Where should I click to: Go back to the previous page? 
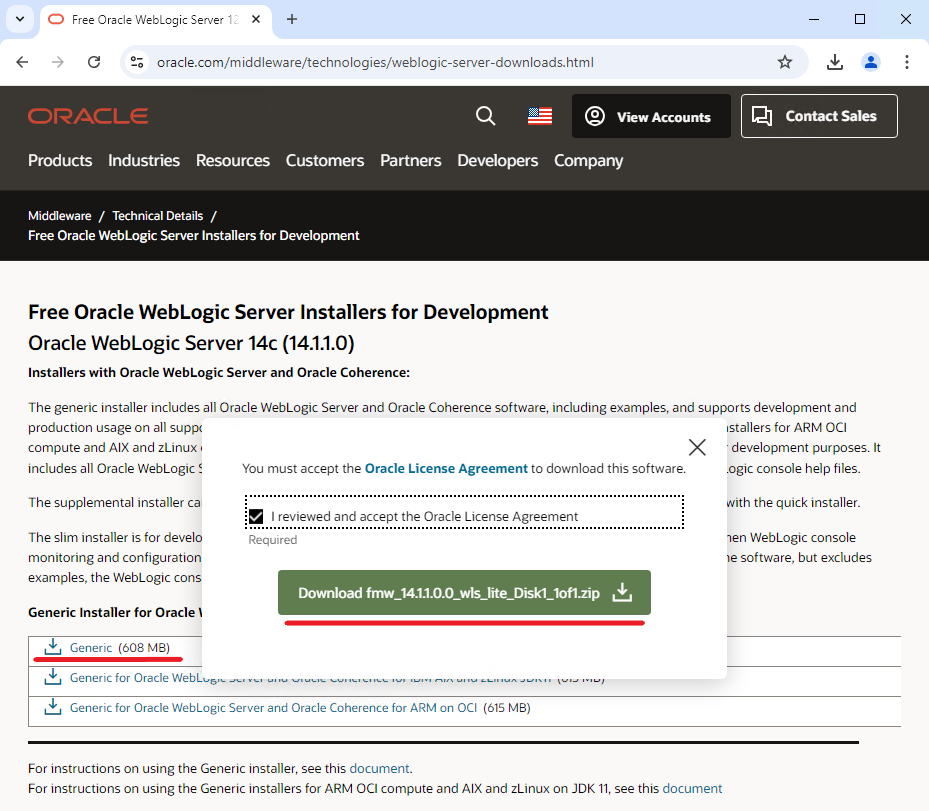pos(23,62)
